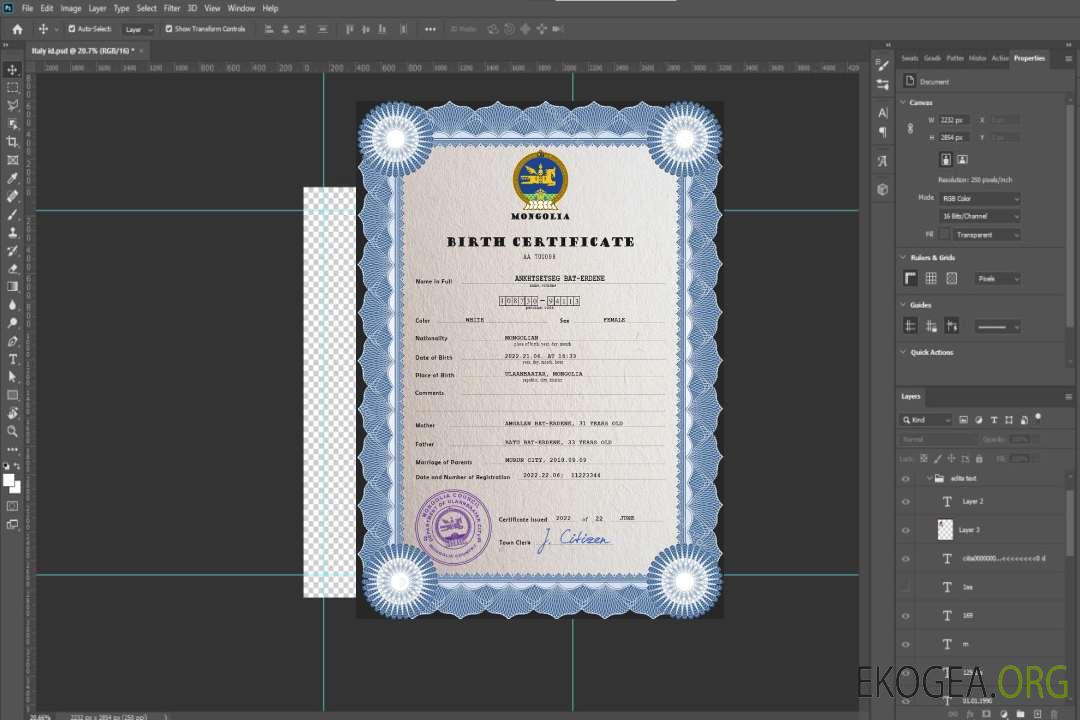Open the Layer menu
This screenshot has width=1080, height=720.
coord(97,8)
